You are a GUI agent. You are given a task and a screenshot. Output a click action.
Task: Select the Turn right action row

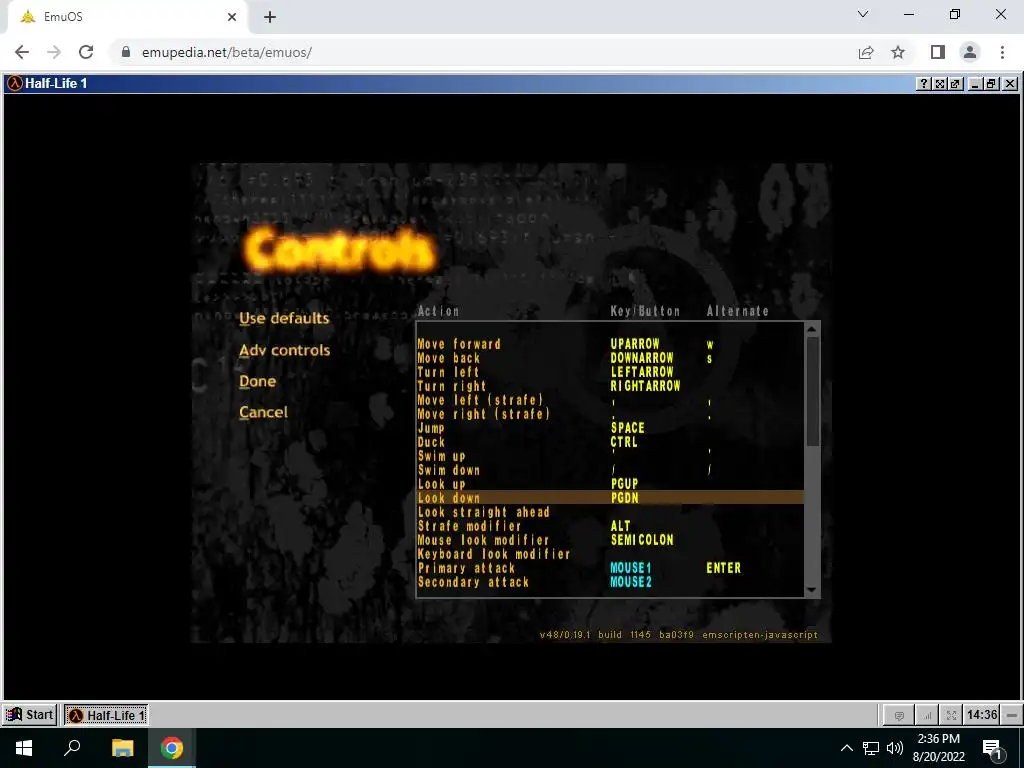click(x=610, y=386)
